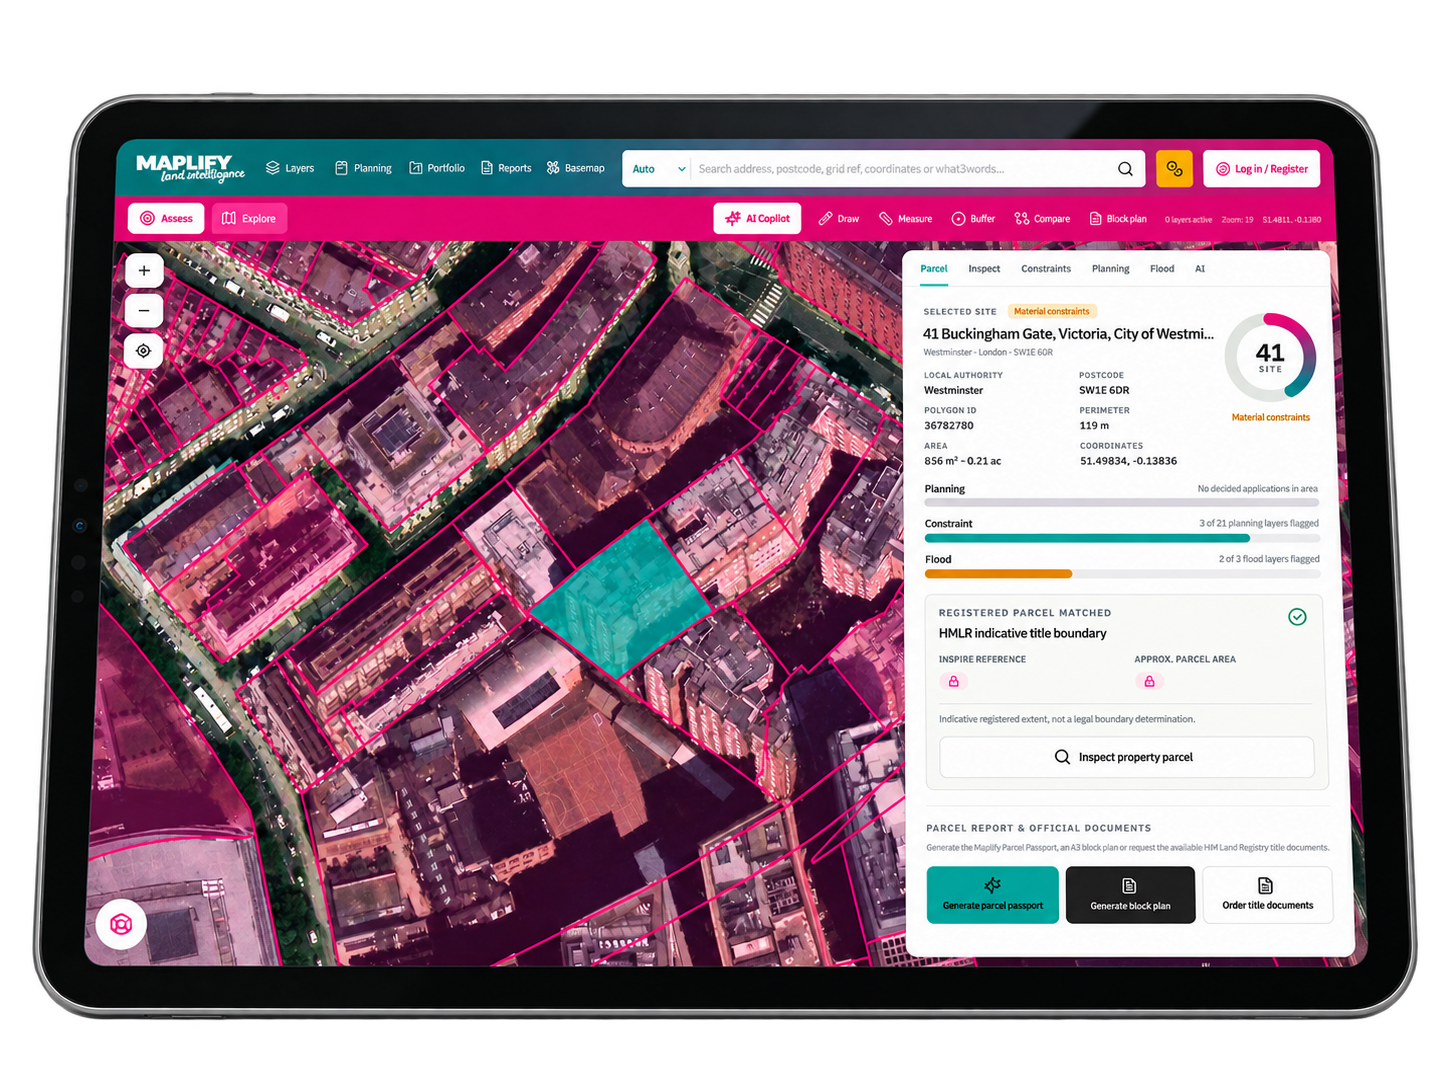
Task: Click the perimeter value 119 m
Action: coord(1094,425)
